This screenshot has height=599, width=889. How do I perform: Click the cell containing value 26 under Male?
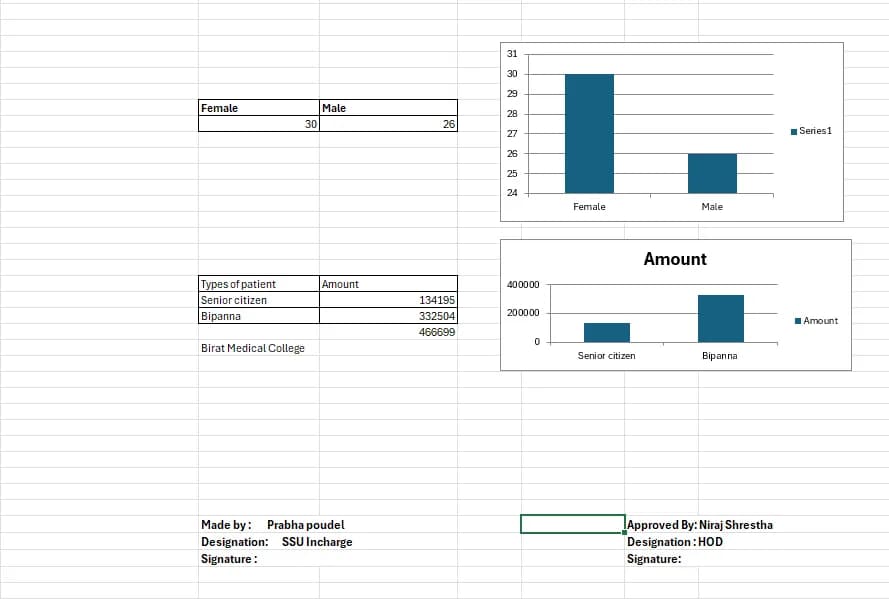coord(388,124)
